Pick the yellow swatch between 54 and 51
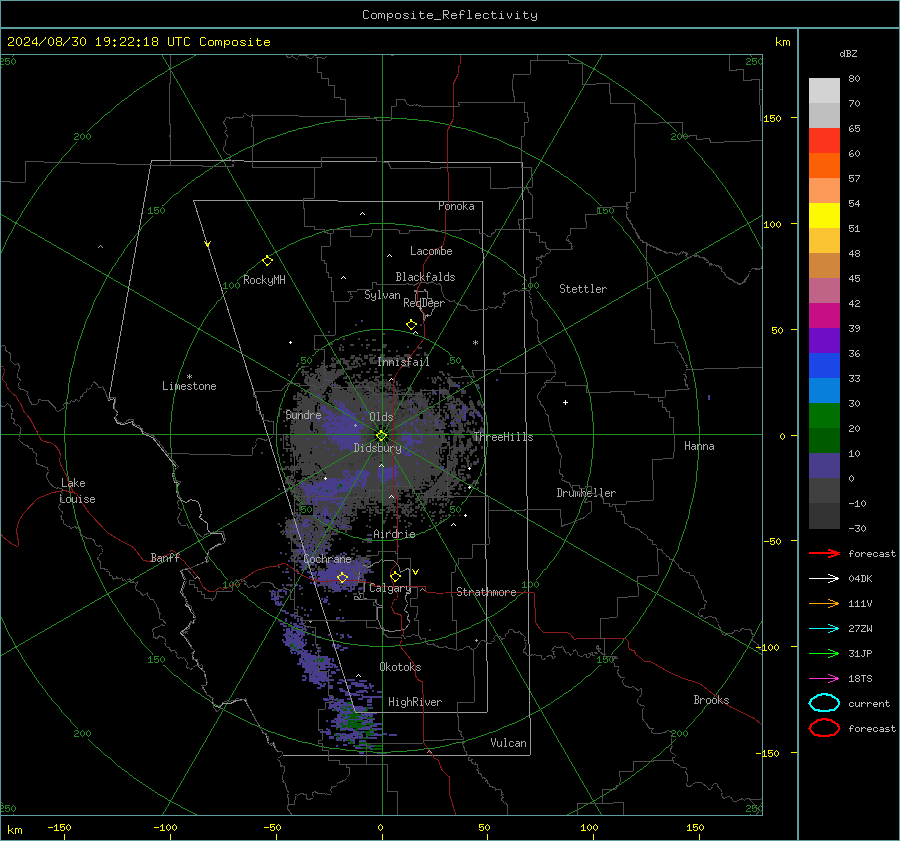900x841 pixels. (x=824, y=216)
